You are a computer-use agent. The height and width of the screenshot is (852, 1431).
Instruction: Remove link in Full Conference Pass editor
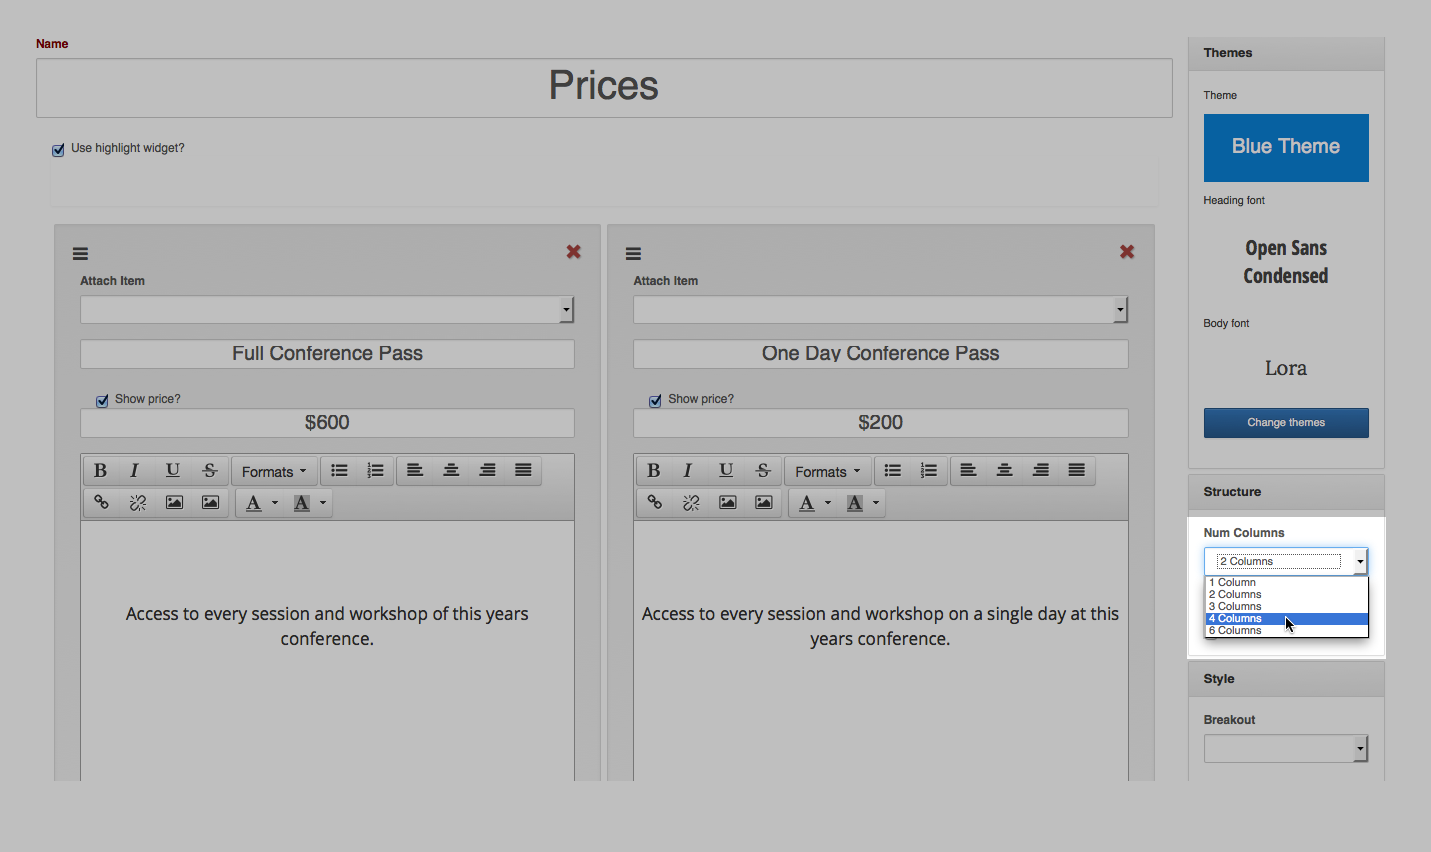[x=138, y=503]
